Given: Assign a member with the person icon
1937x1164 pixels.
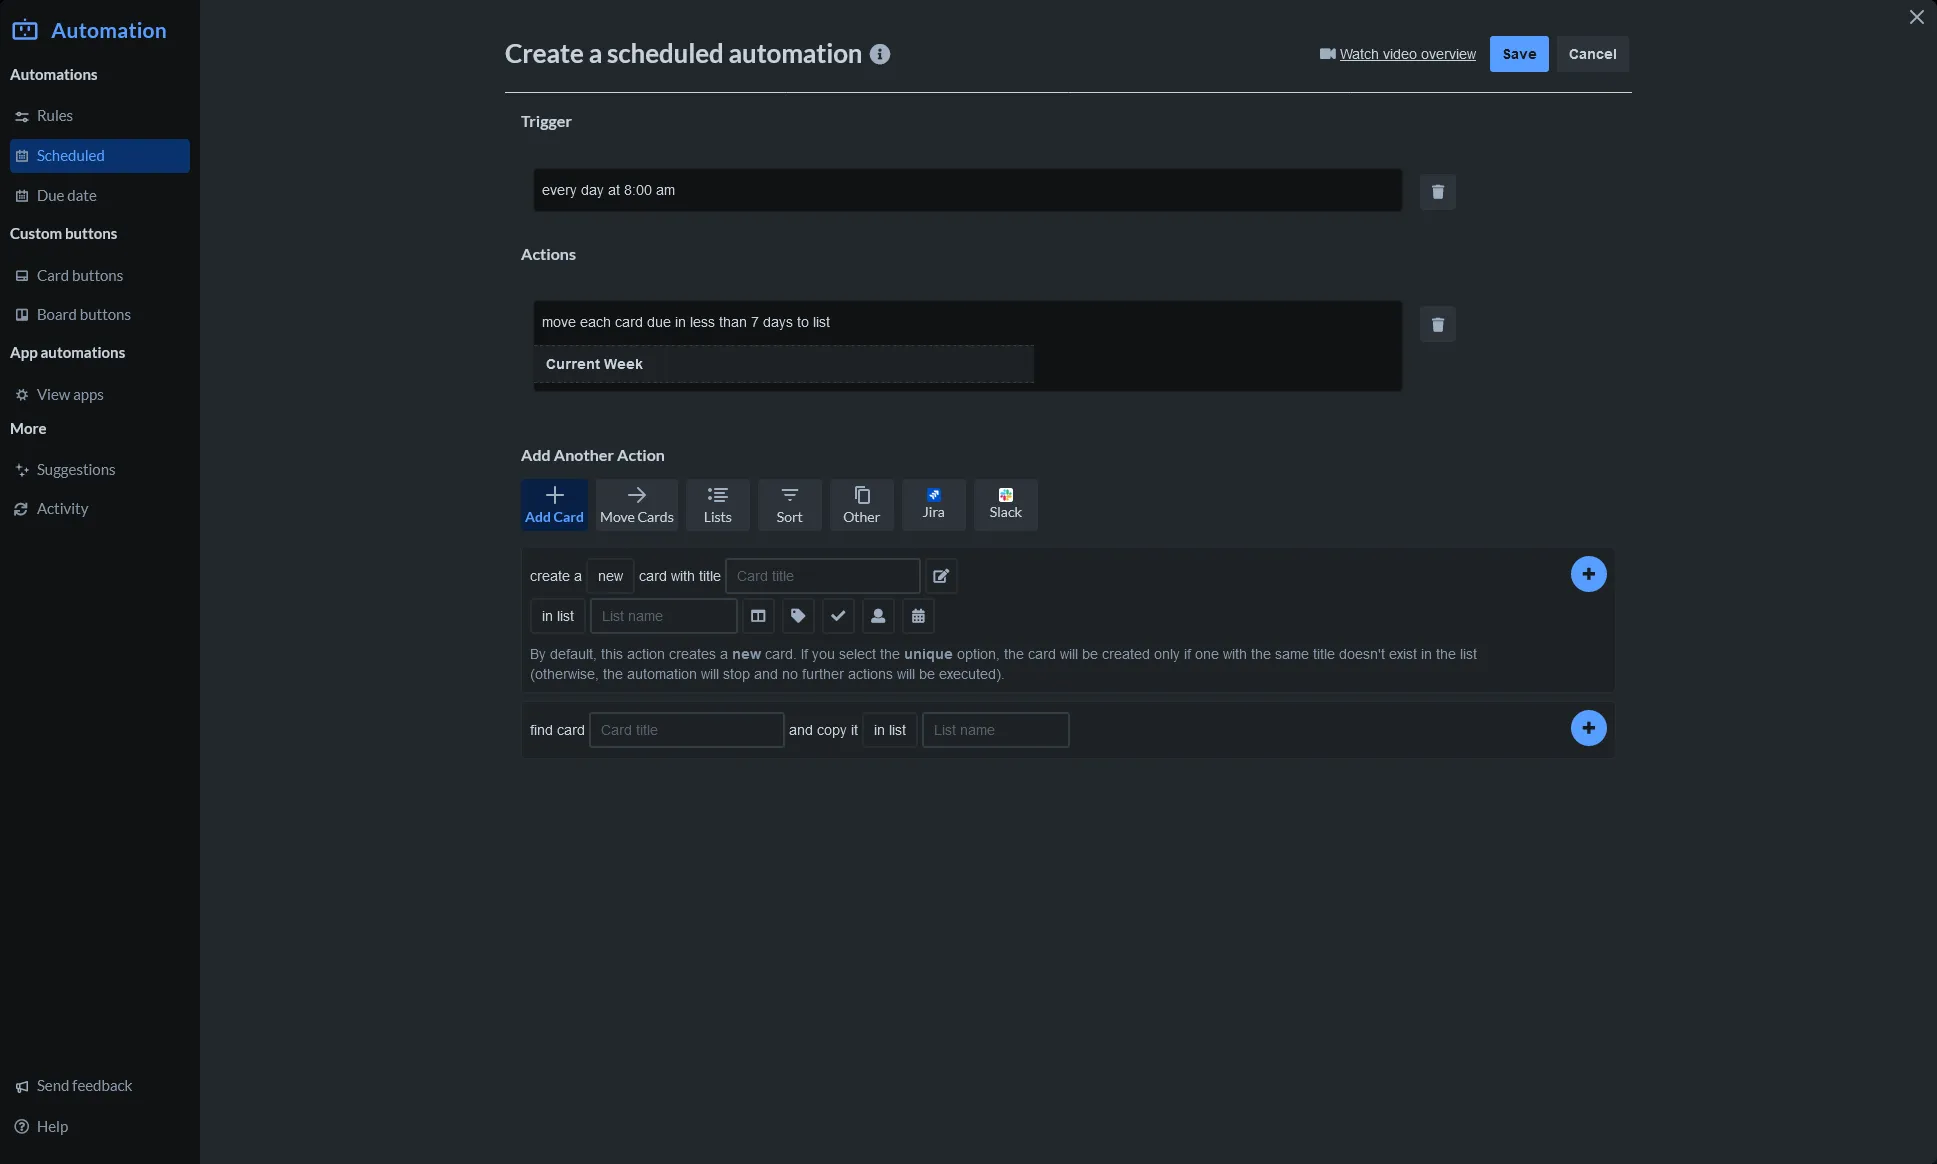Looking at the screenshot, I should tap(878, 616).
